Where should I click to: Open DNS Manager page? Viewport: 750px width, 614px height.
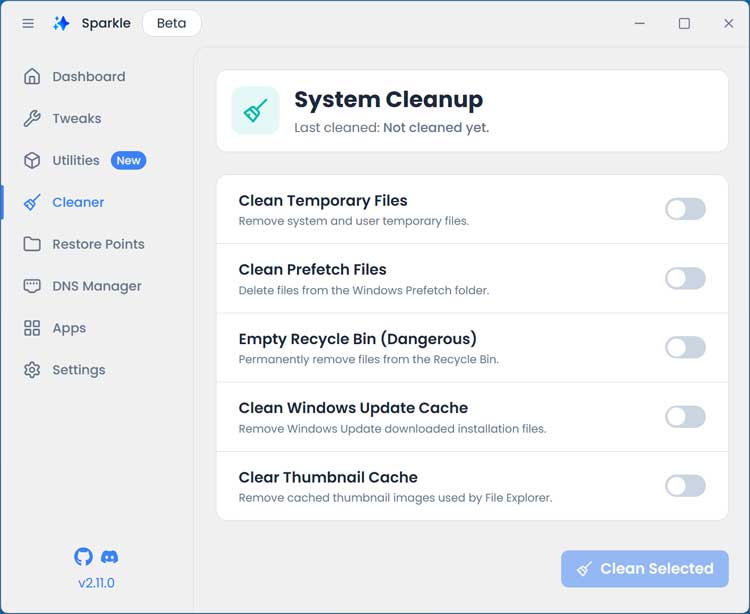click(97, 286)
